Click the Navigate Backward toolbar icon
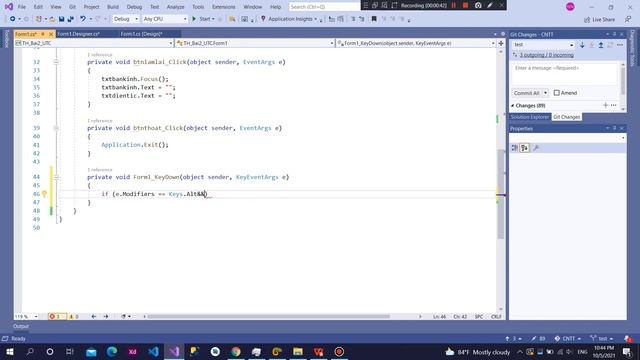 pyautogui.click(x=13, y=19)
